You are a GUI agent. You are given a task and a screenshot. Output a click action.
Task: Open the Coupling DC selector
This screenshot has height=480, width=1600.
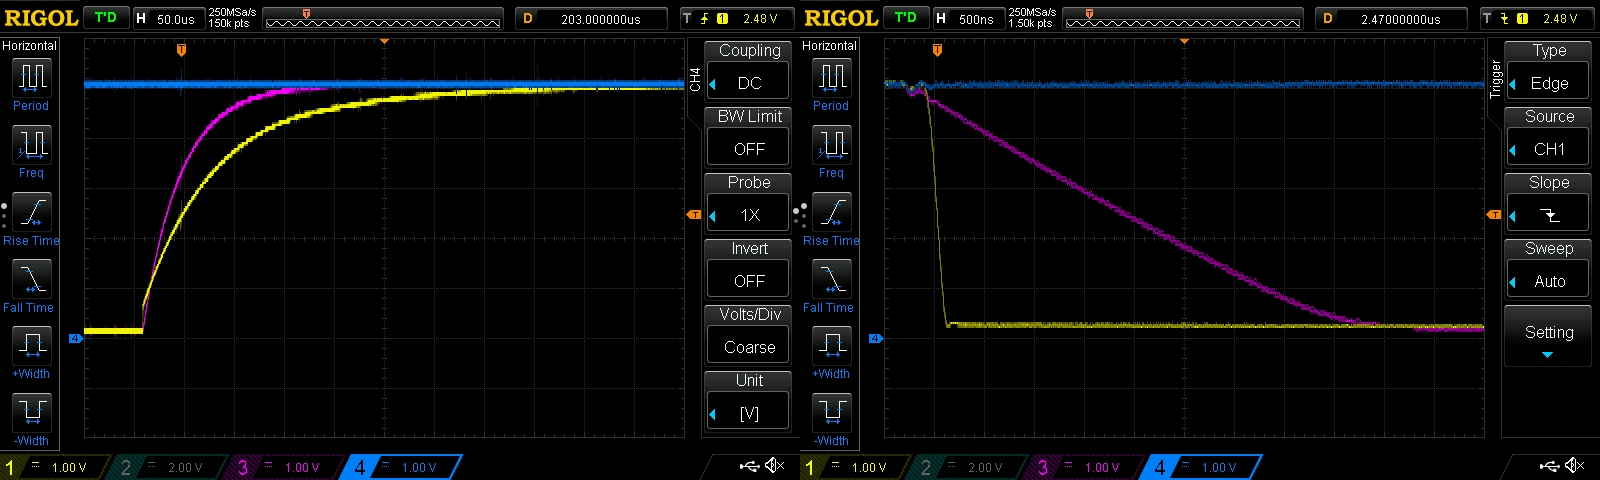pos(749,83)
